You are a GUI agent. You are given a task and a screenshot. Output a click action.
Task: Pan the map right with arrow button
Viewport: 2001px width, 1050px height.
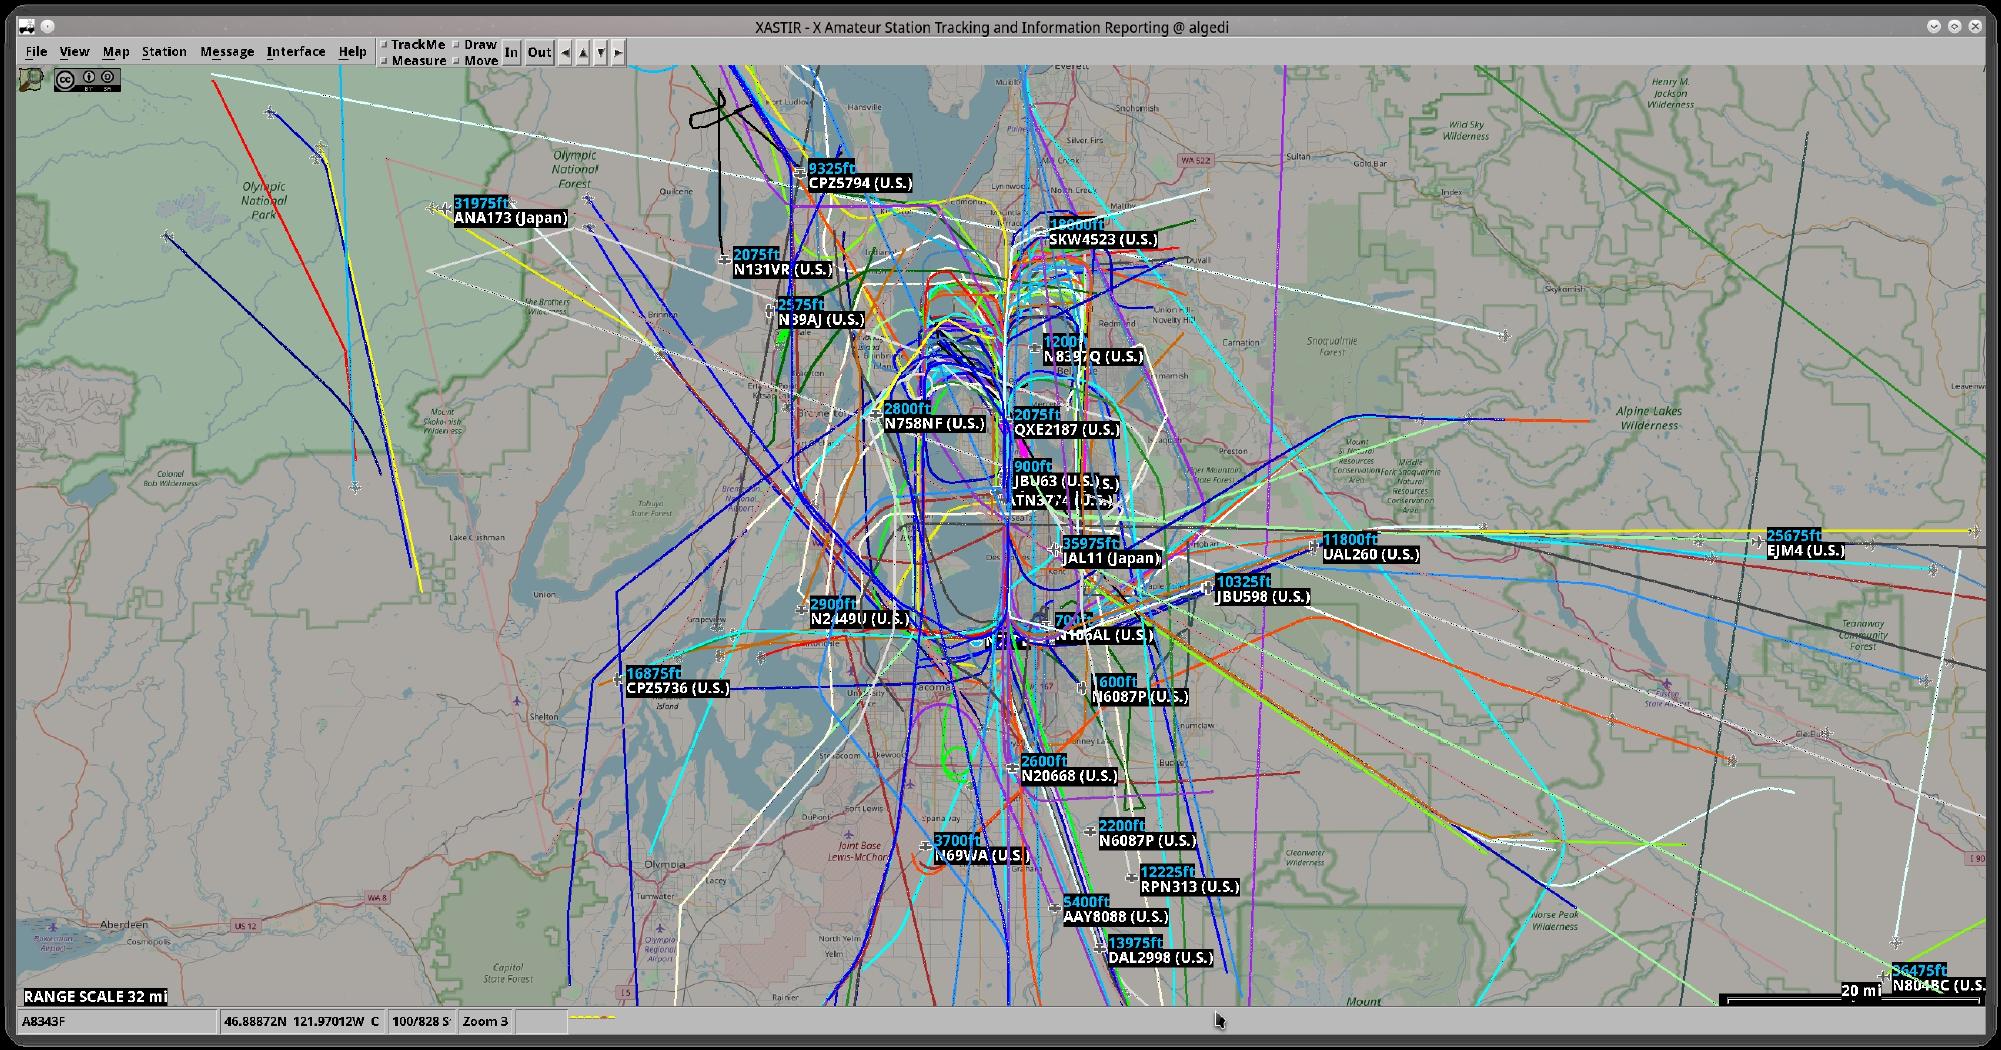pyautogui.click(x=618, y=53)
